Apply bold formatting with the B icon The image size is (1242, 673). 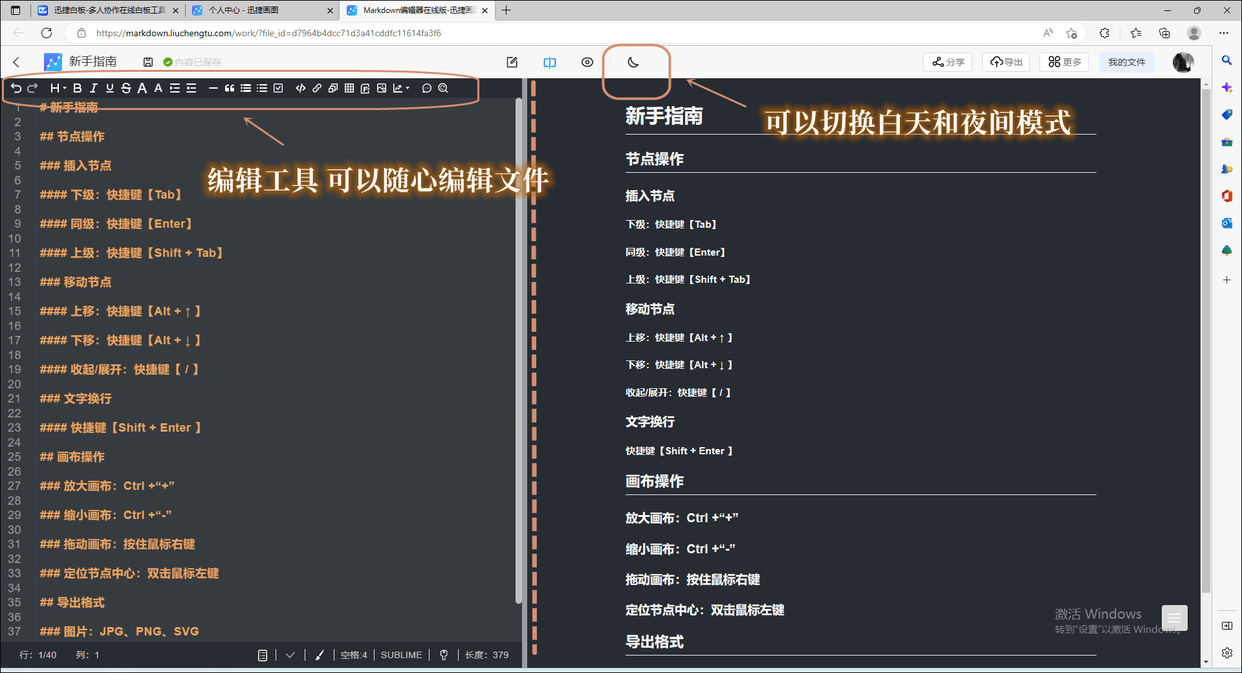pos(77,88)
